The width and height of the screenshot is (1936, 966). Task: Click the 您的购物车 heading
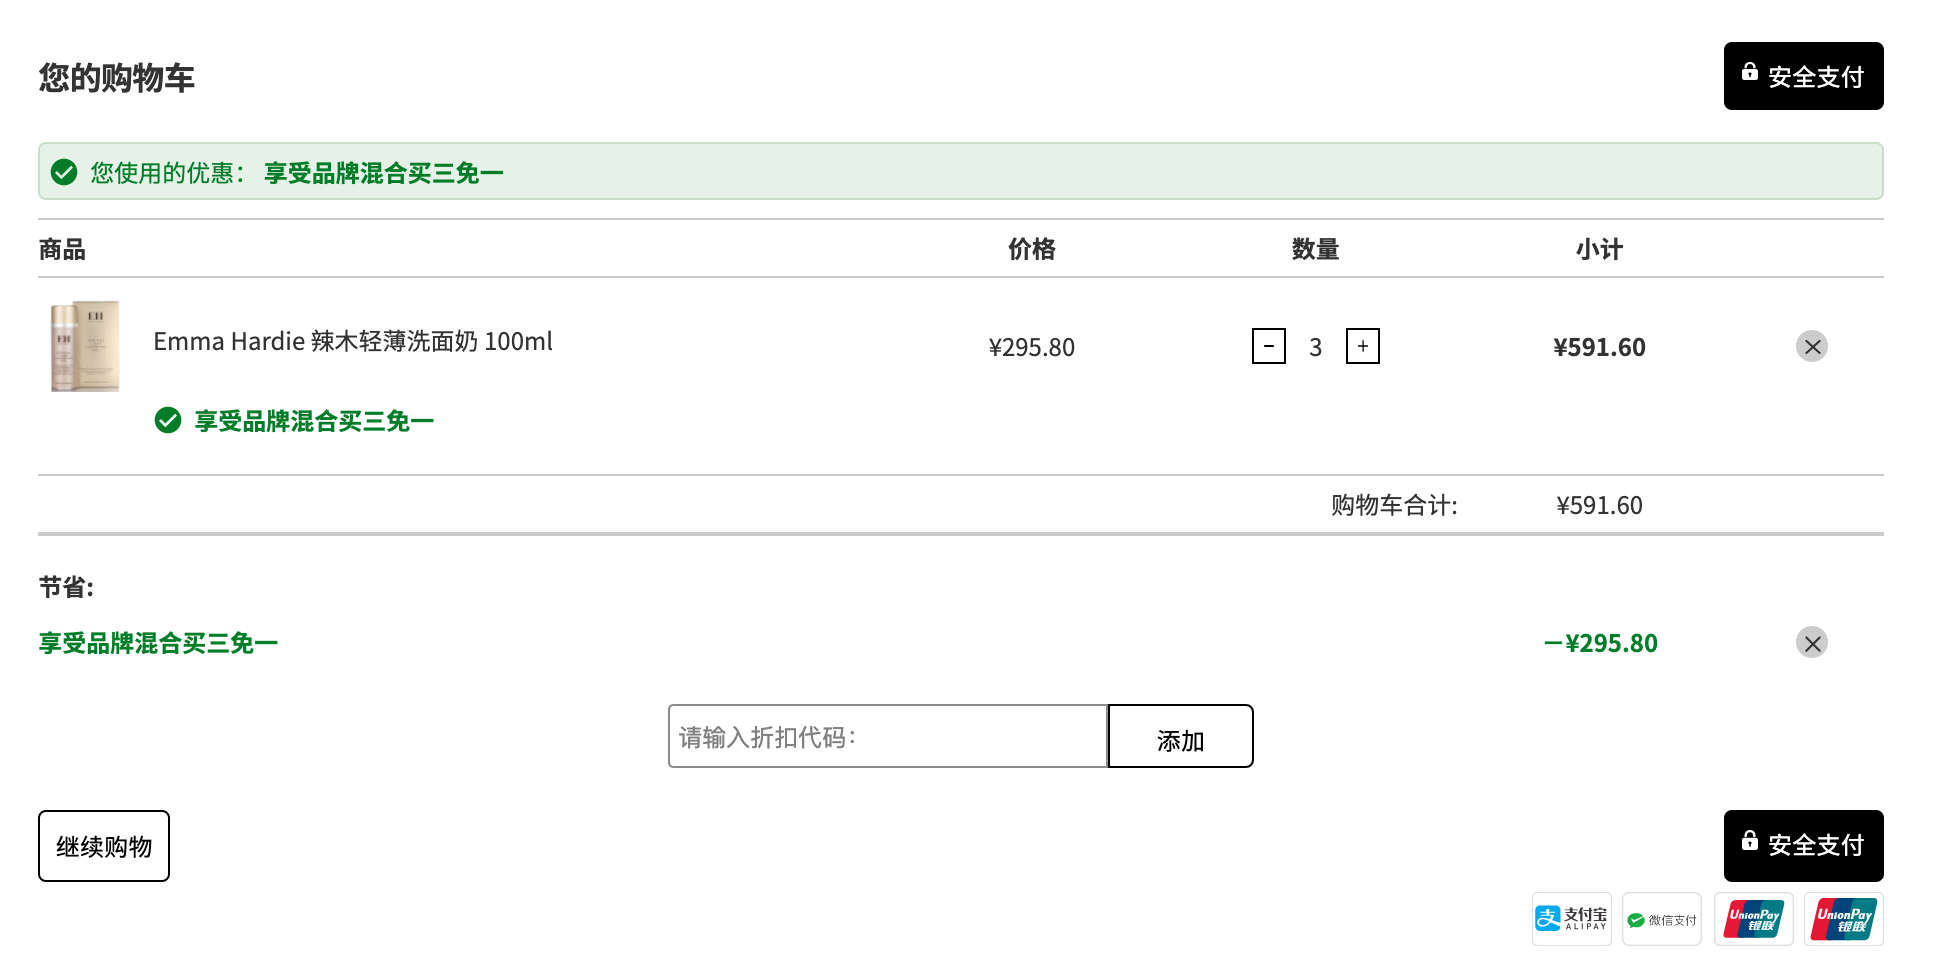[116, 77]
